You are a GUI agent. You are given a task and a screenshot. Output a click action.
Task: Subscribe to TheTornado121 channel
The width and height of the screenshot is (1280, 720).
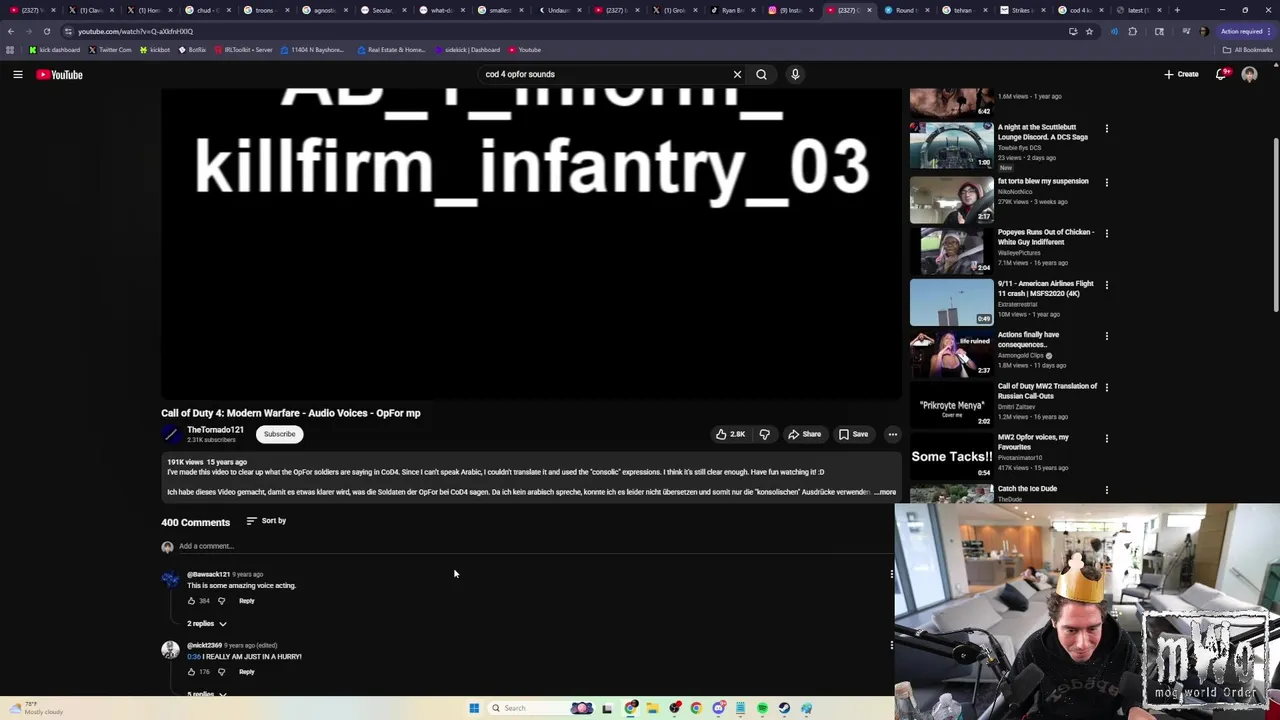point(279,434)
